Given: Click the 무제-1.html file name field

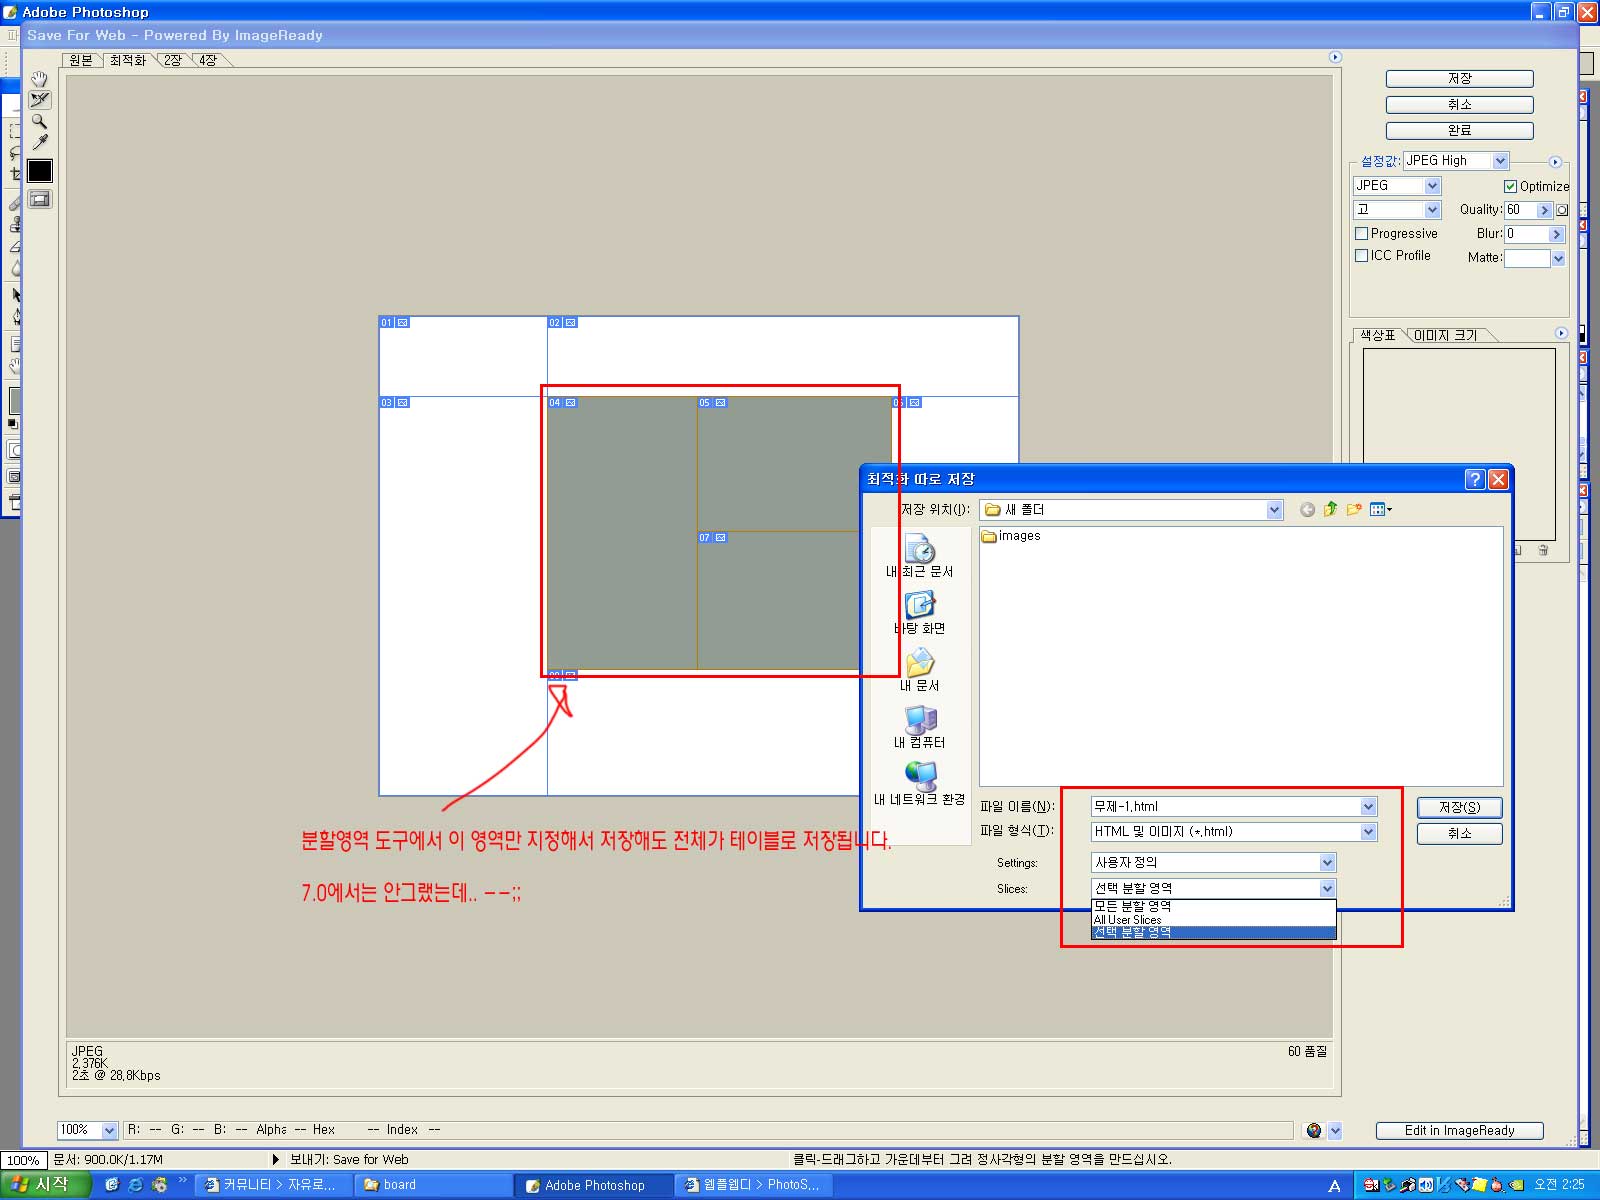Looking at the screenshot, I should click(1225, 807).
